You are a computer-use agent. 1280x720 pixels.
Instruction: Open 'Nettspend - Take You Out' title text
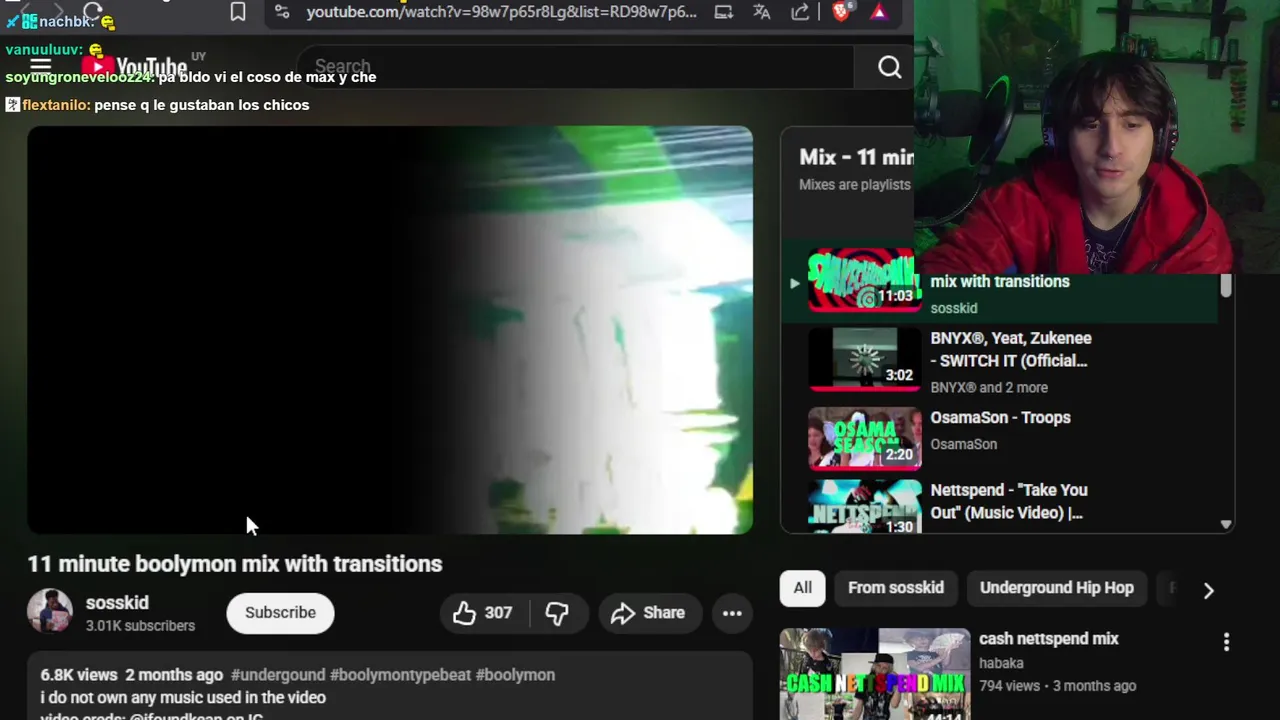tap(1009, 501)
